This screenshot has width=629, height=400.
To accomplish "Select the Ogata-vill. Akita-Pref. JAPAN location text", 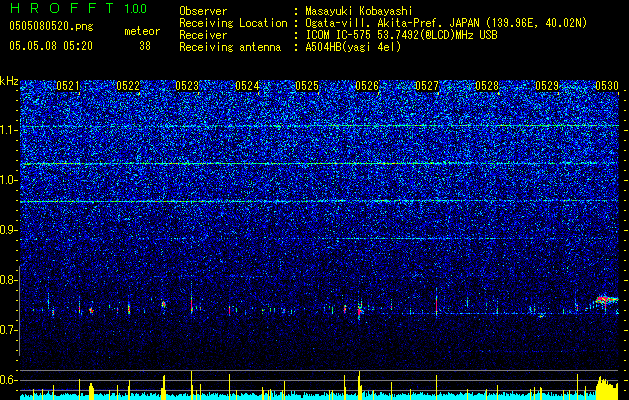I will tap(446, 23).
